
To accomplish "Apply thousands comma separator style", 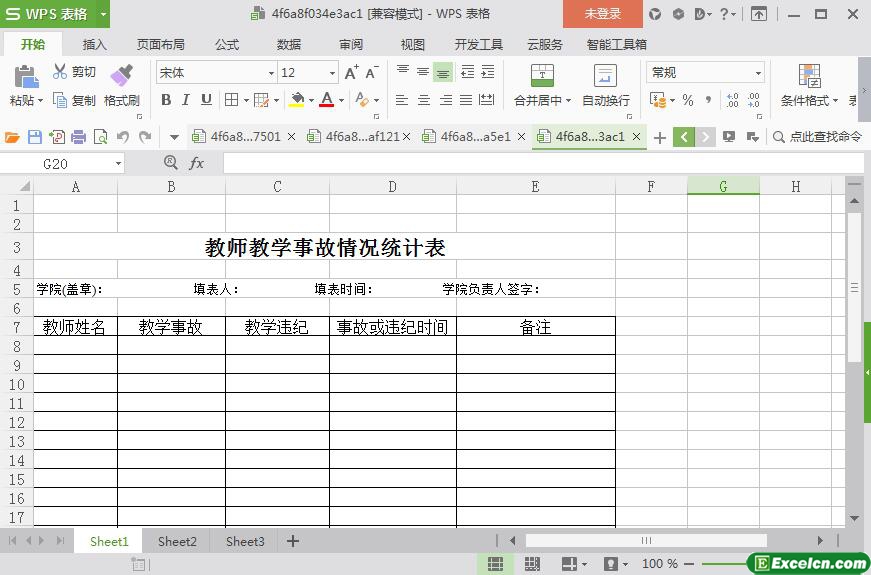I will [x=708, y=100].
